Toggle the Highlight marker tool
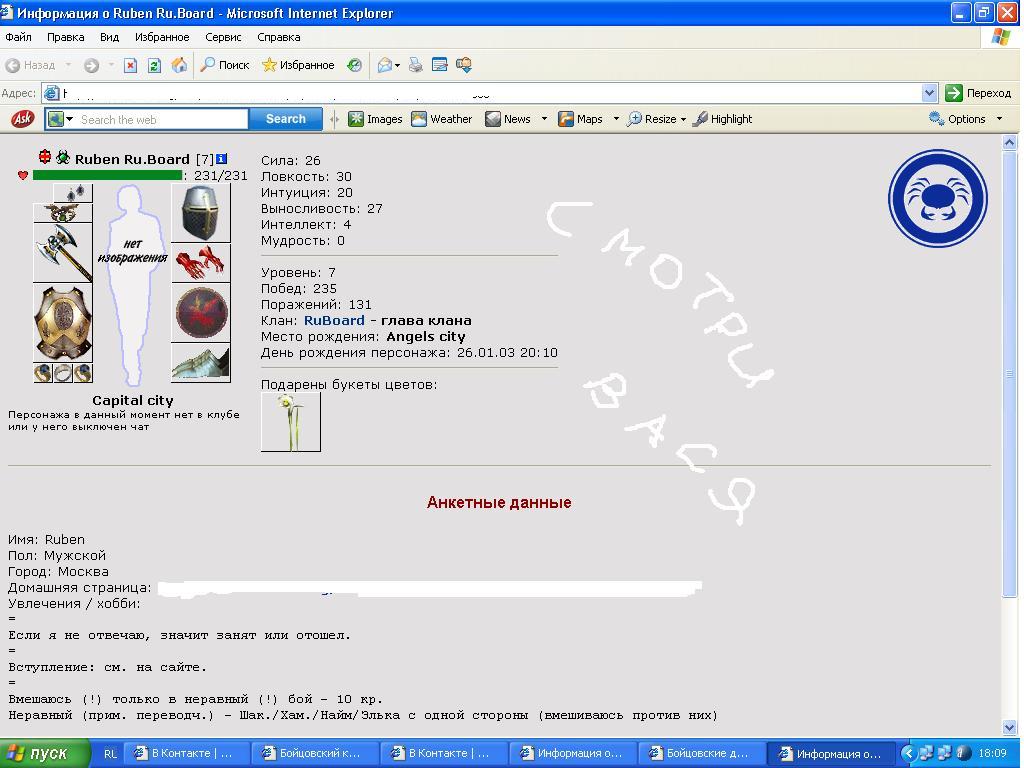 click(722, 119)
